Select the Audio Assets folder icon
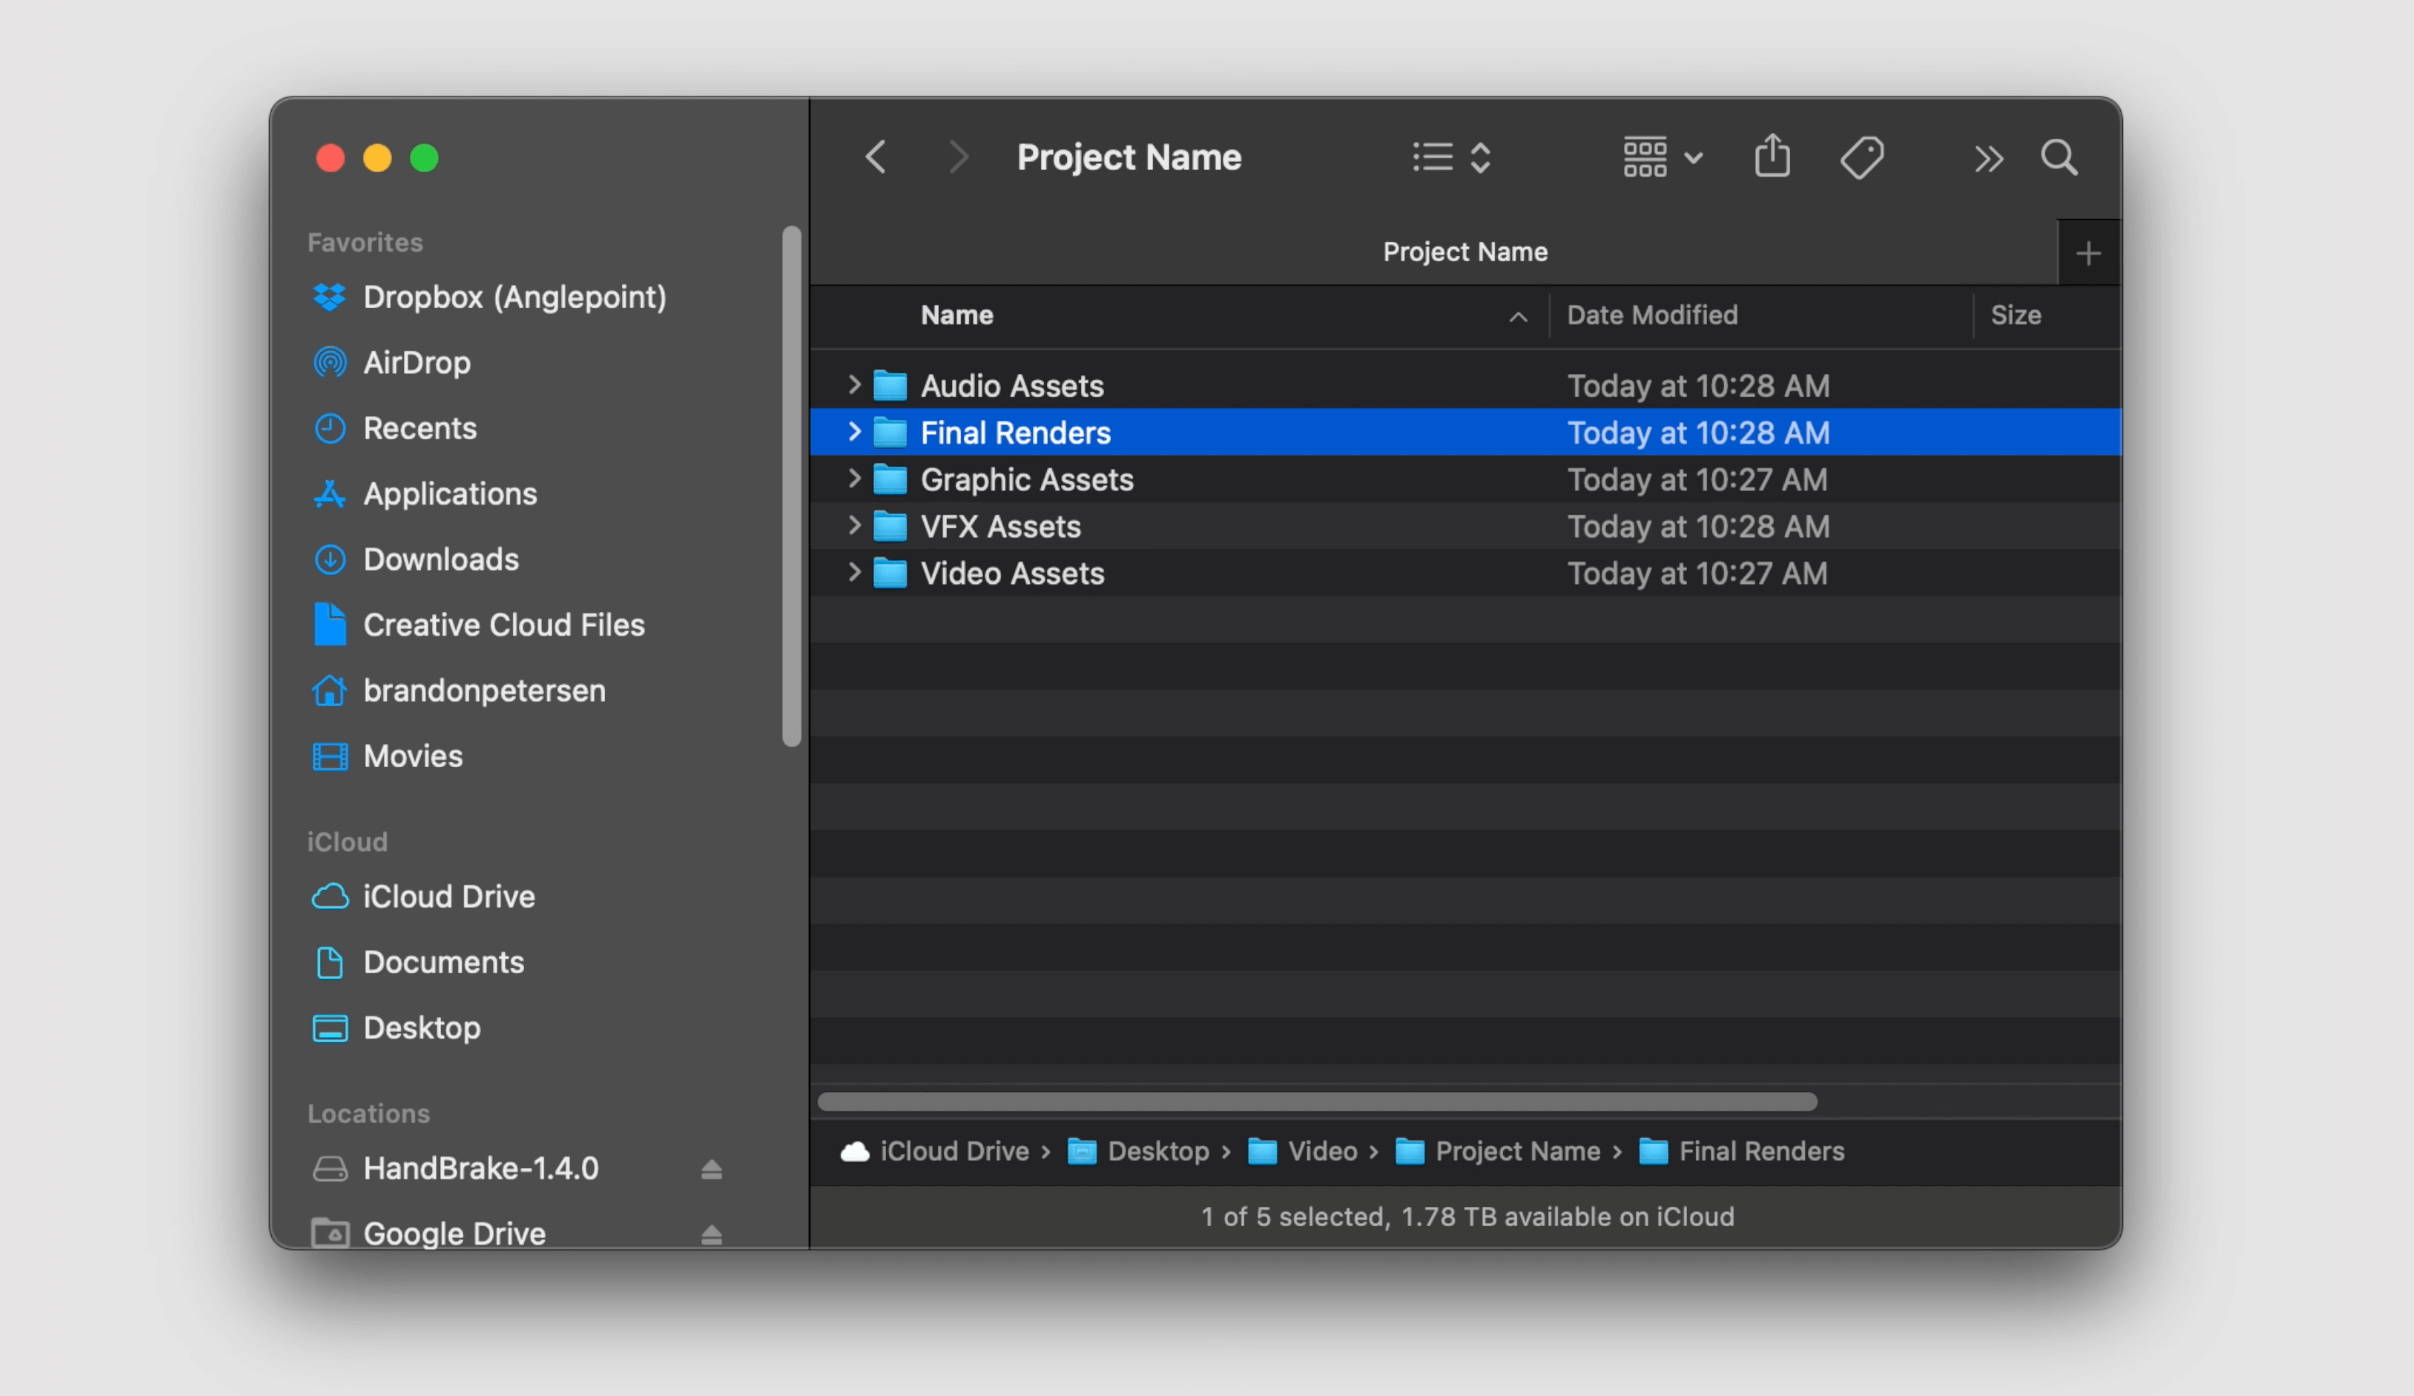 point(890,385)
